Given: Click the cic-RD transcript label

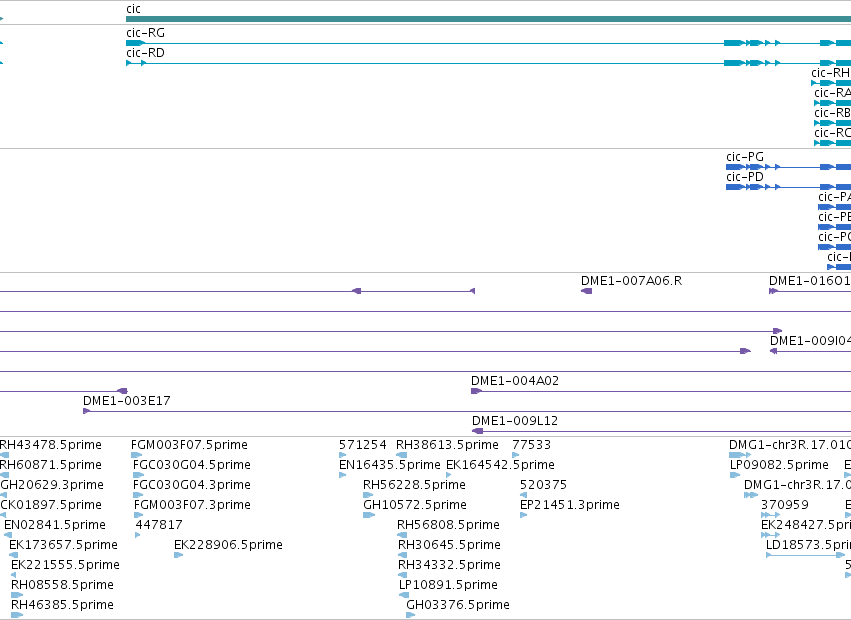Looking at the screenshot, I should click(x=145, y=53).
